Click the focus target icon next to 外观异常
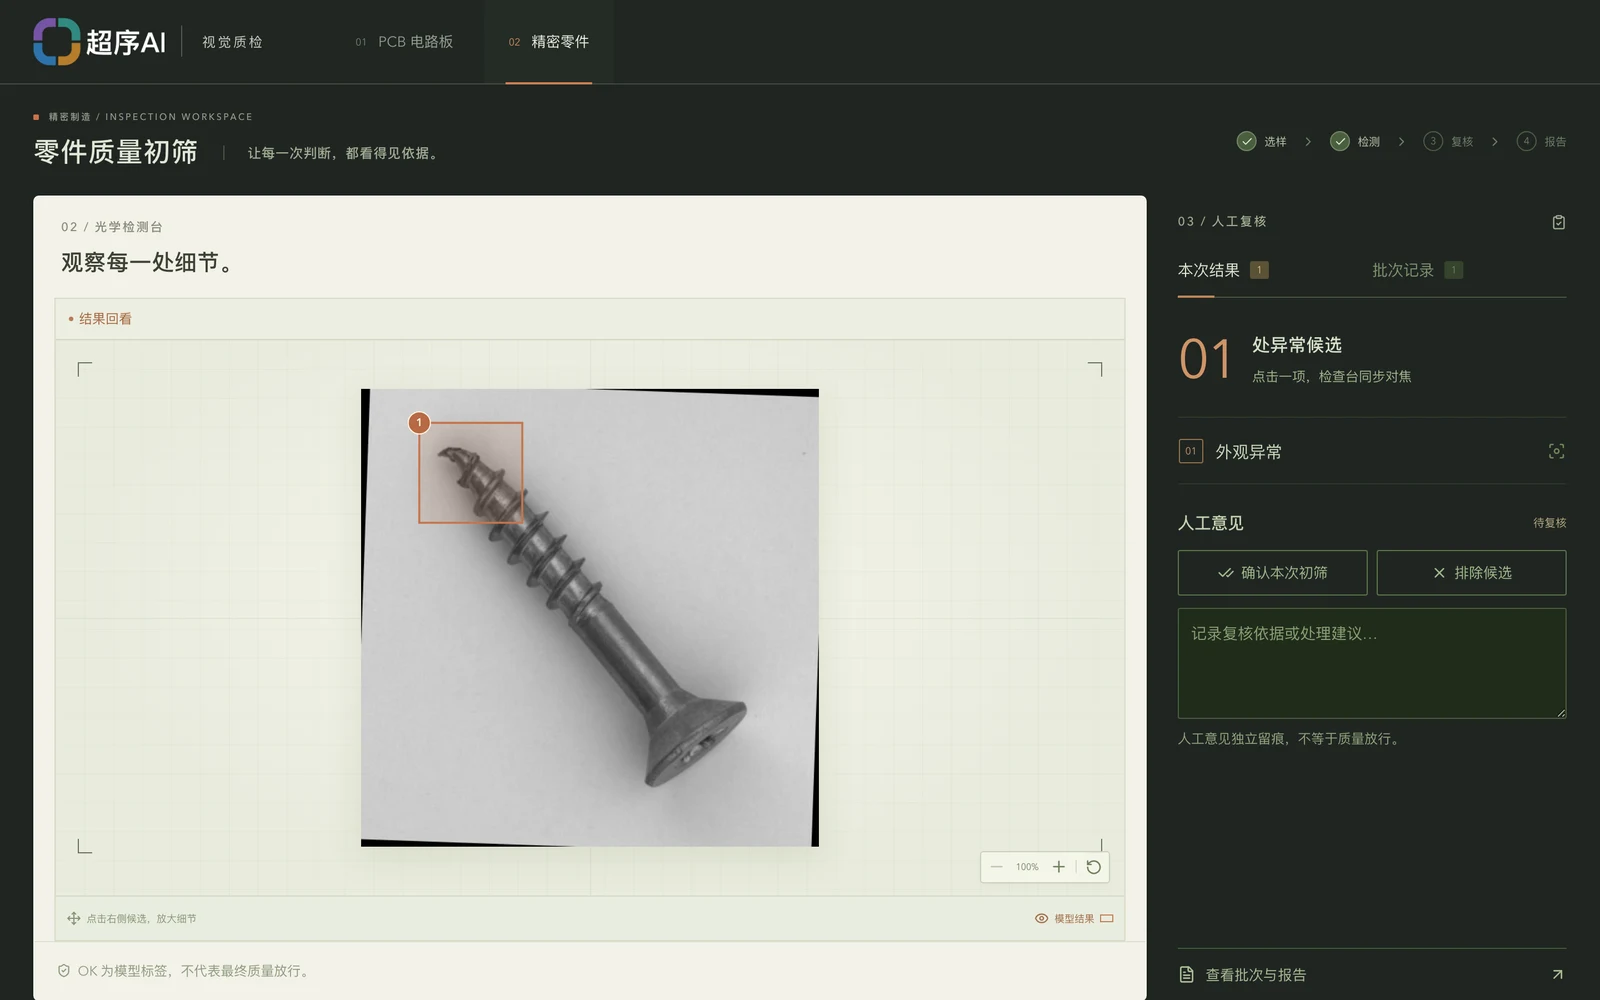 (x=1556, y=452)
